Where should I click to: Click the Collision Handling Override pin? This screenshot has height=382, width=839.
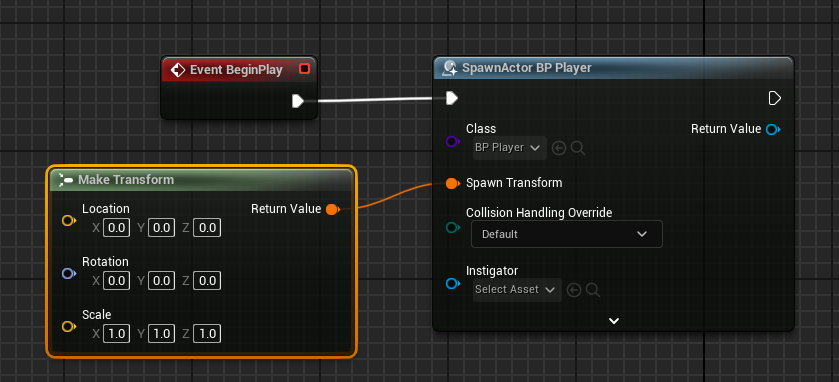[453, 228]
